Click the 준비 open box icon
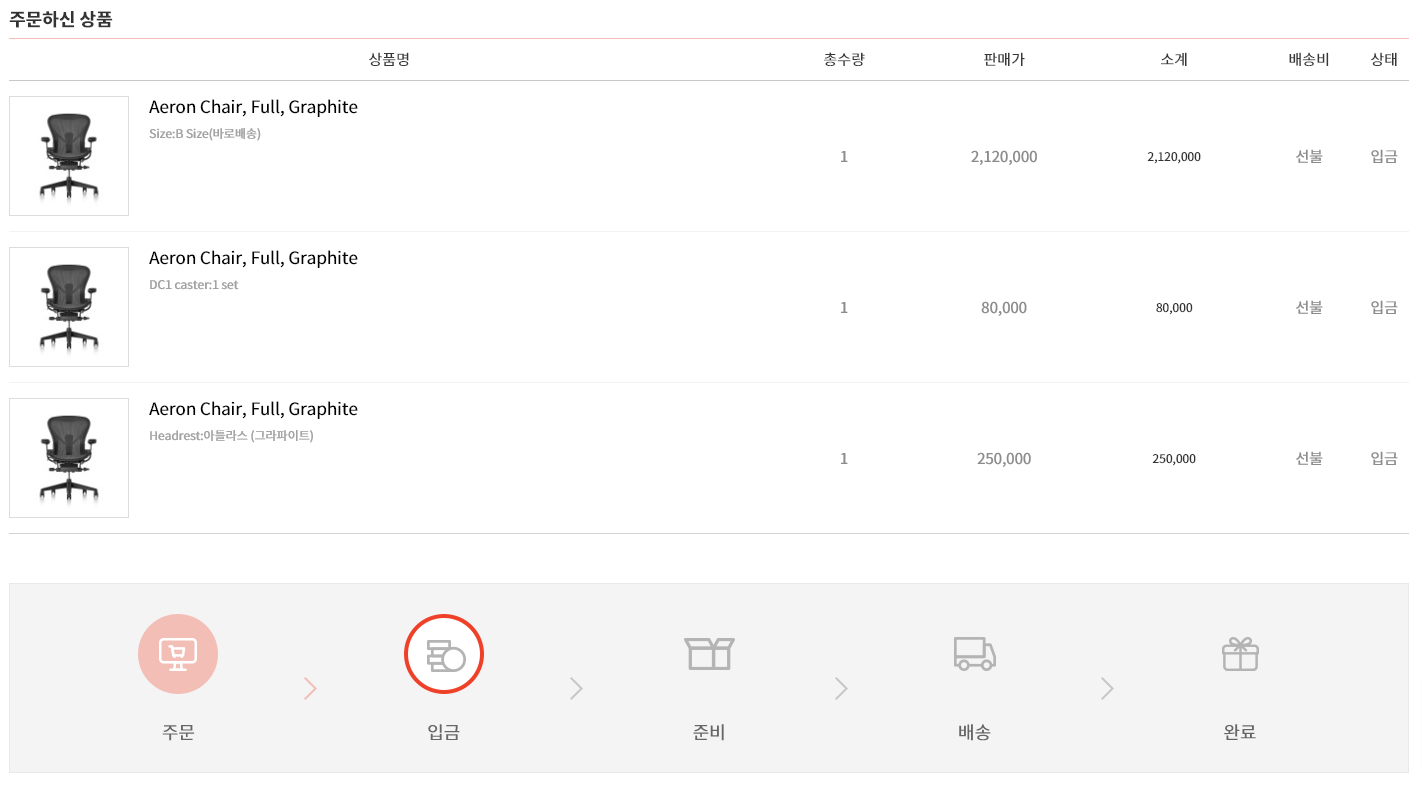 point(709,654)
